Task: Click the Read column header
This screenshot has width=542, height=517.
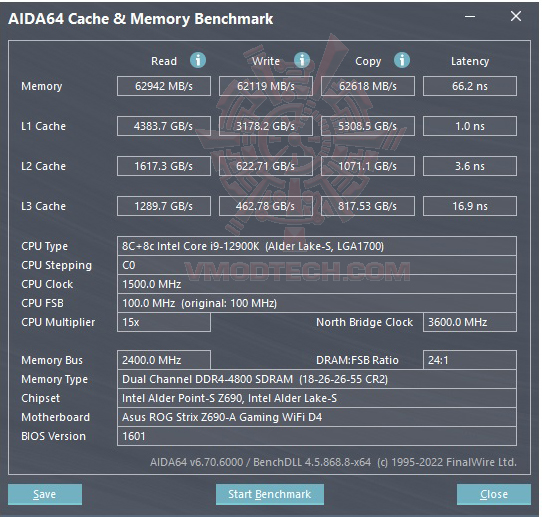Action: [x=164, y=61]
